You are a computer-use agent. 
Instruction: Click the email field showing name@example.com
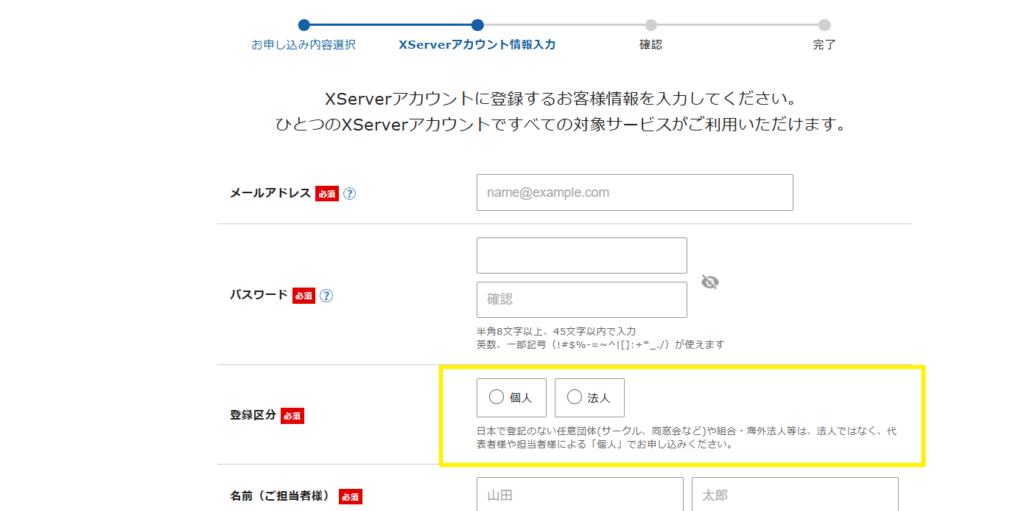pos(635,193)
